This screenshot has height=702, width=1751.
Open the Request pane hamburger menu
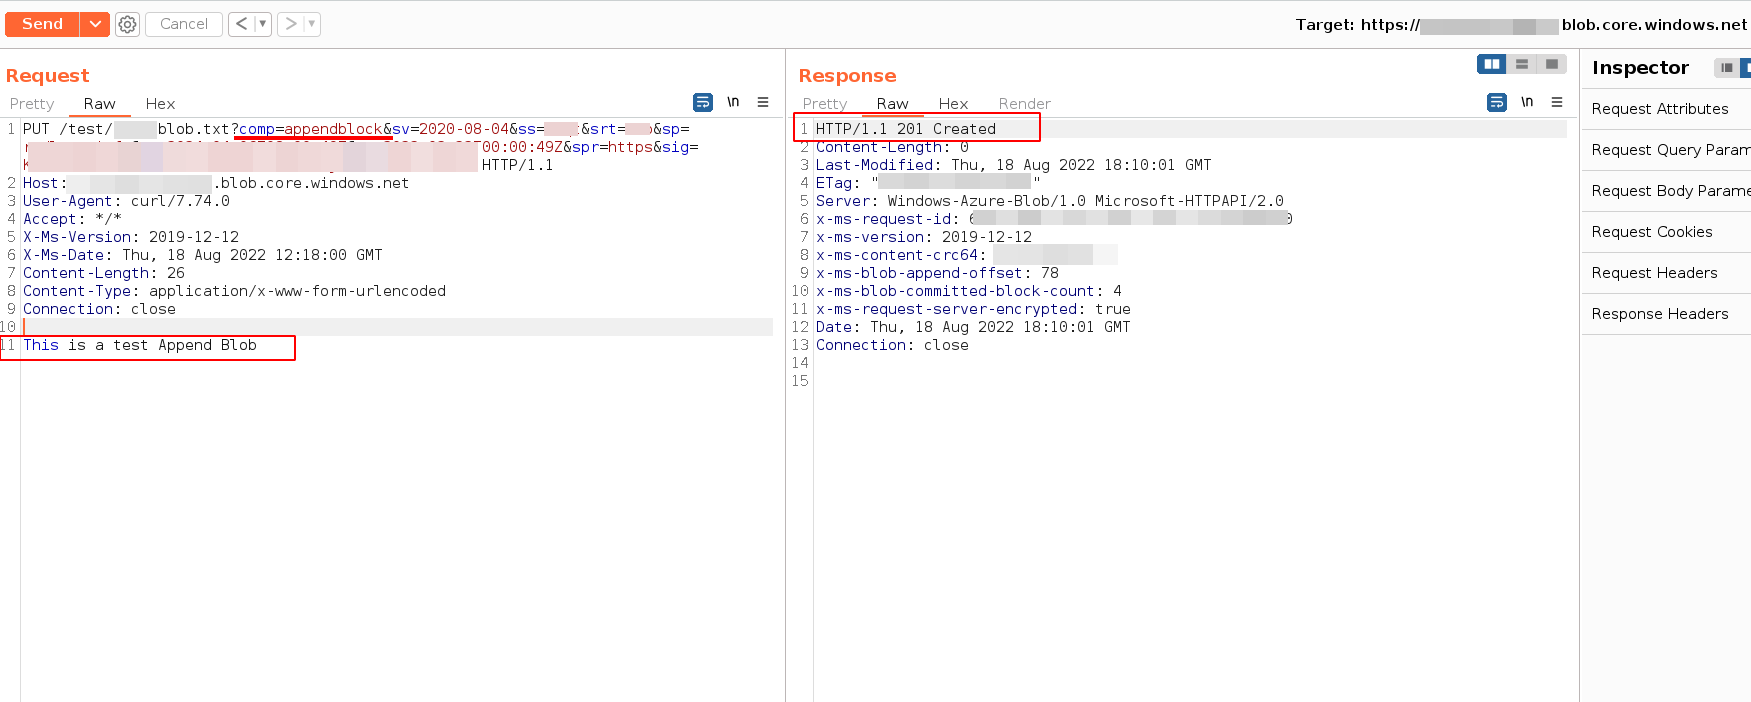pyautogui.click(x=763, y=102)
